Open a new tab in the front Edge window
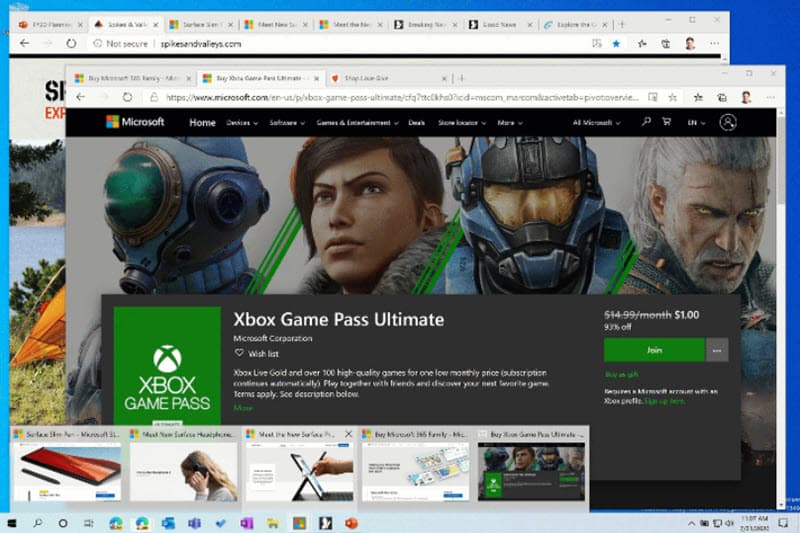The width and height of the screenshot is (800, 533). point(461,78)
